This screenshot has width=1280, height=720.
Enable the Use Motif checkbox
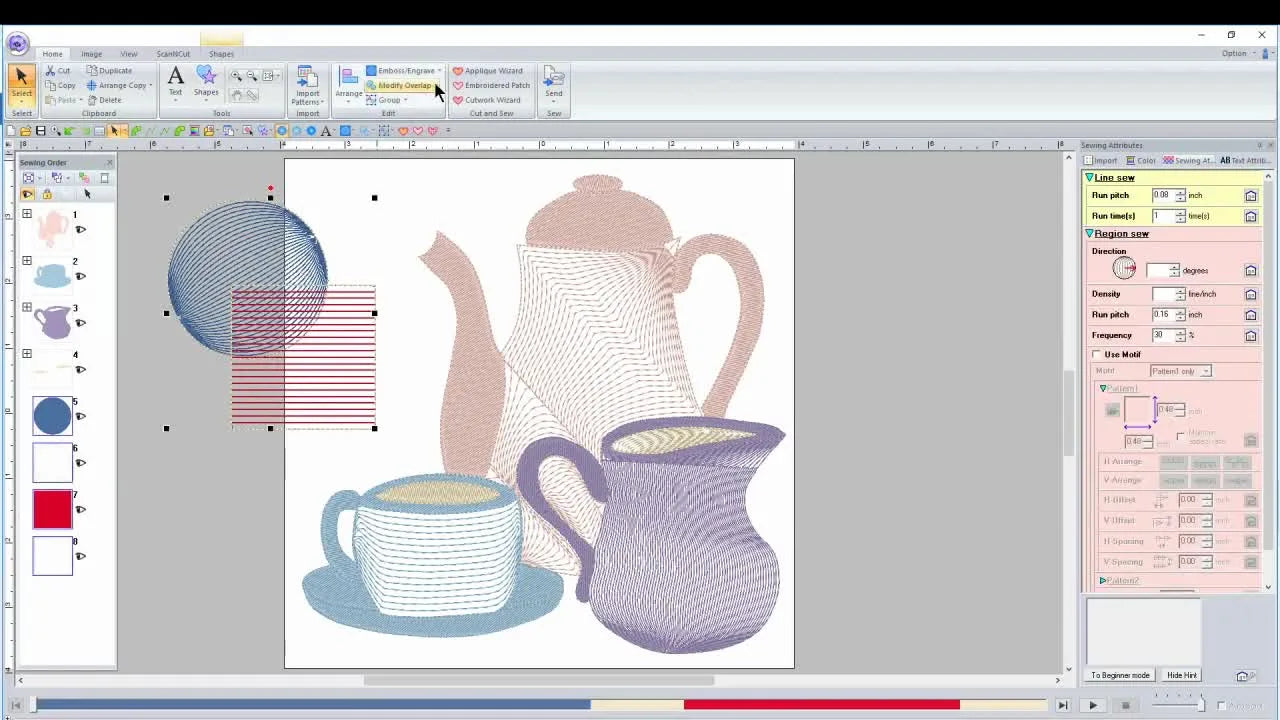pos(1096,354)
